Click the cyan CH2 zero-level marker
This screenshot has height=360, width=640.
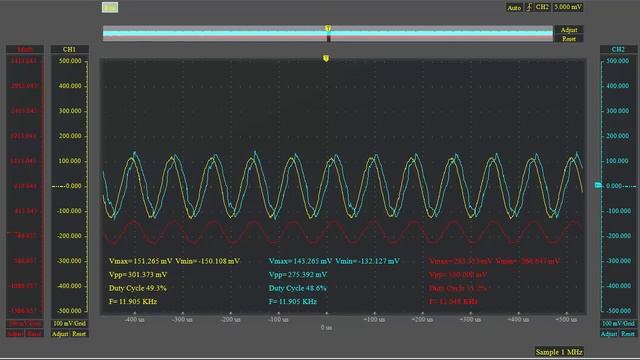tap(598, 185)
